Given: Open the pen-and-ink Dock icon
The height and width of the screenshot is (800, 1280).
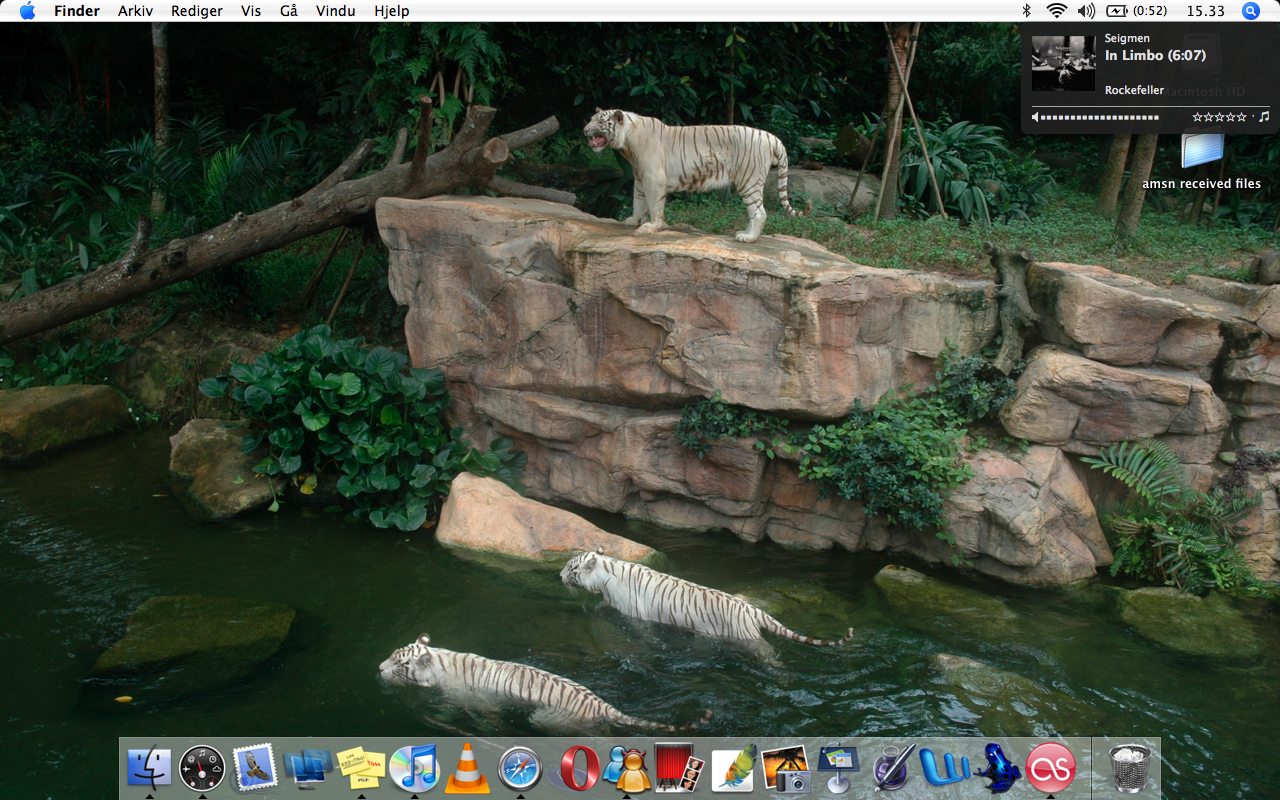Looking at the screenshot, I should tap(892, 768).
